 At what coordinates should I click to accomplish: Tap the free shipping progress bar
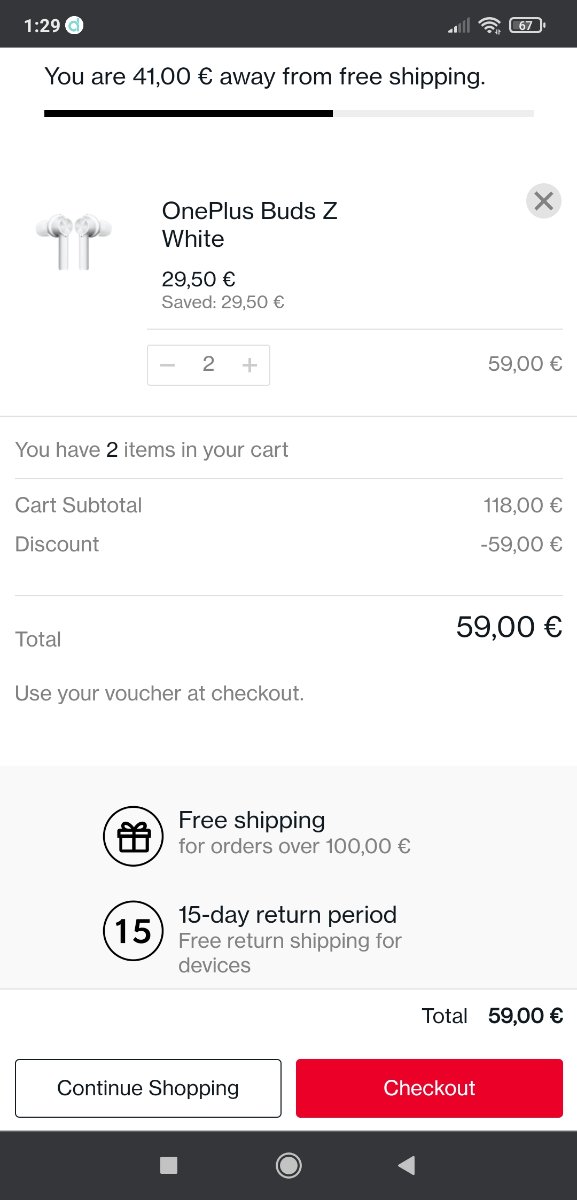(288, 113)
